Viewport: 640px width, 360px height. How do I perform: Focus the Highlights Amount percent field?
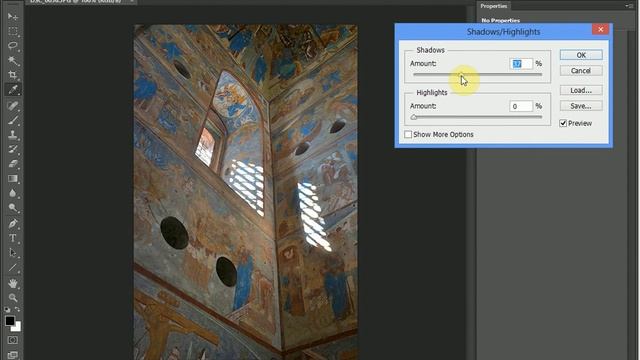(521, 106)
